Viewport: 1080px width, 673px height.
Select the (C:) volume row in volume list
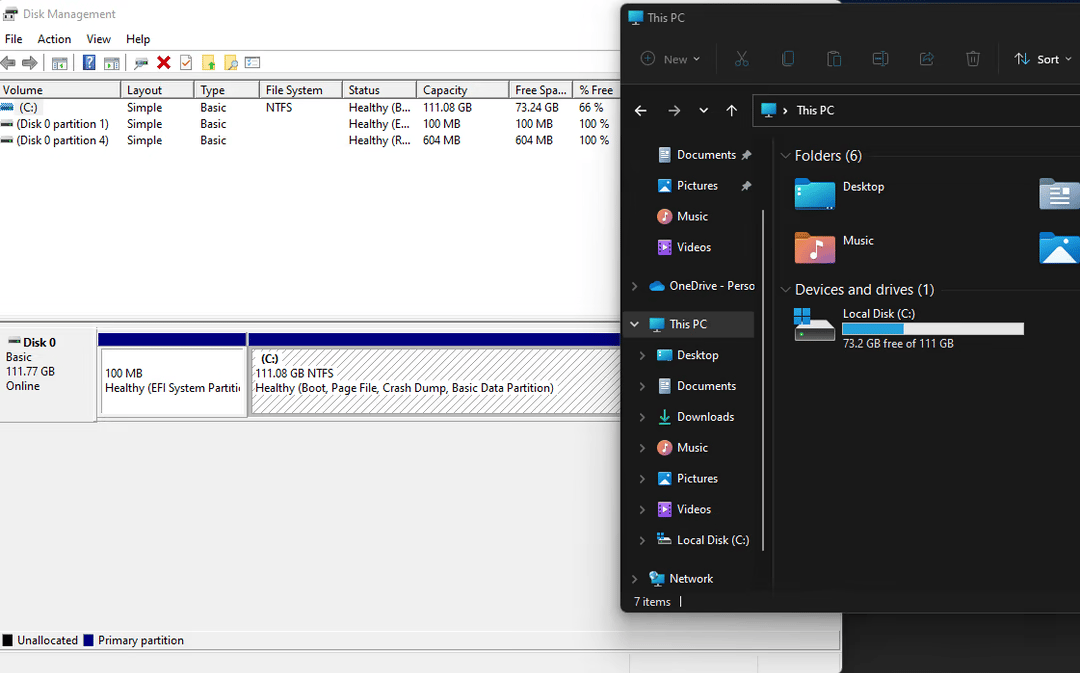tap(310, 108)
